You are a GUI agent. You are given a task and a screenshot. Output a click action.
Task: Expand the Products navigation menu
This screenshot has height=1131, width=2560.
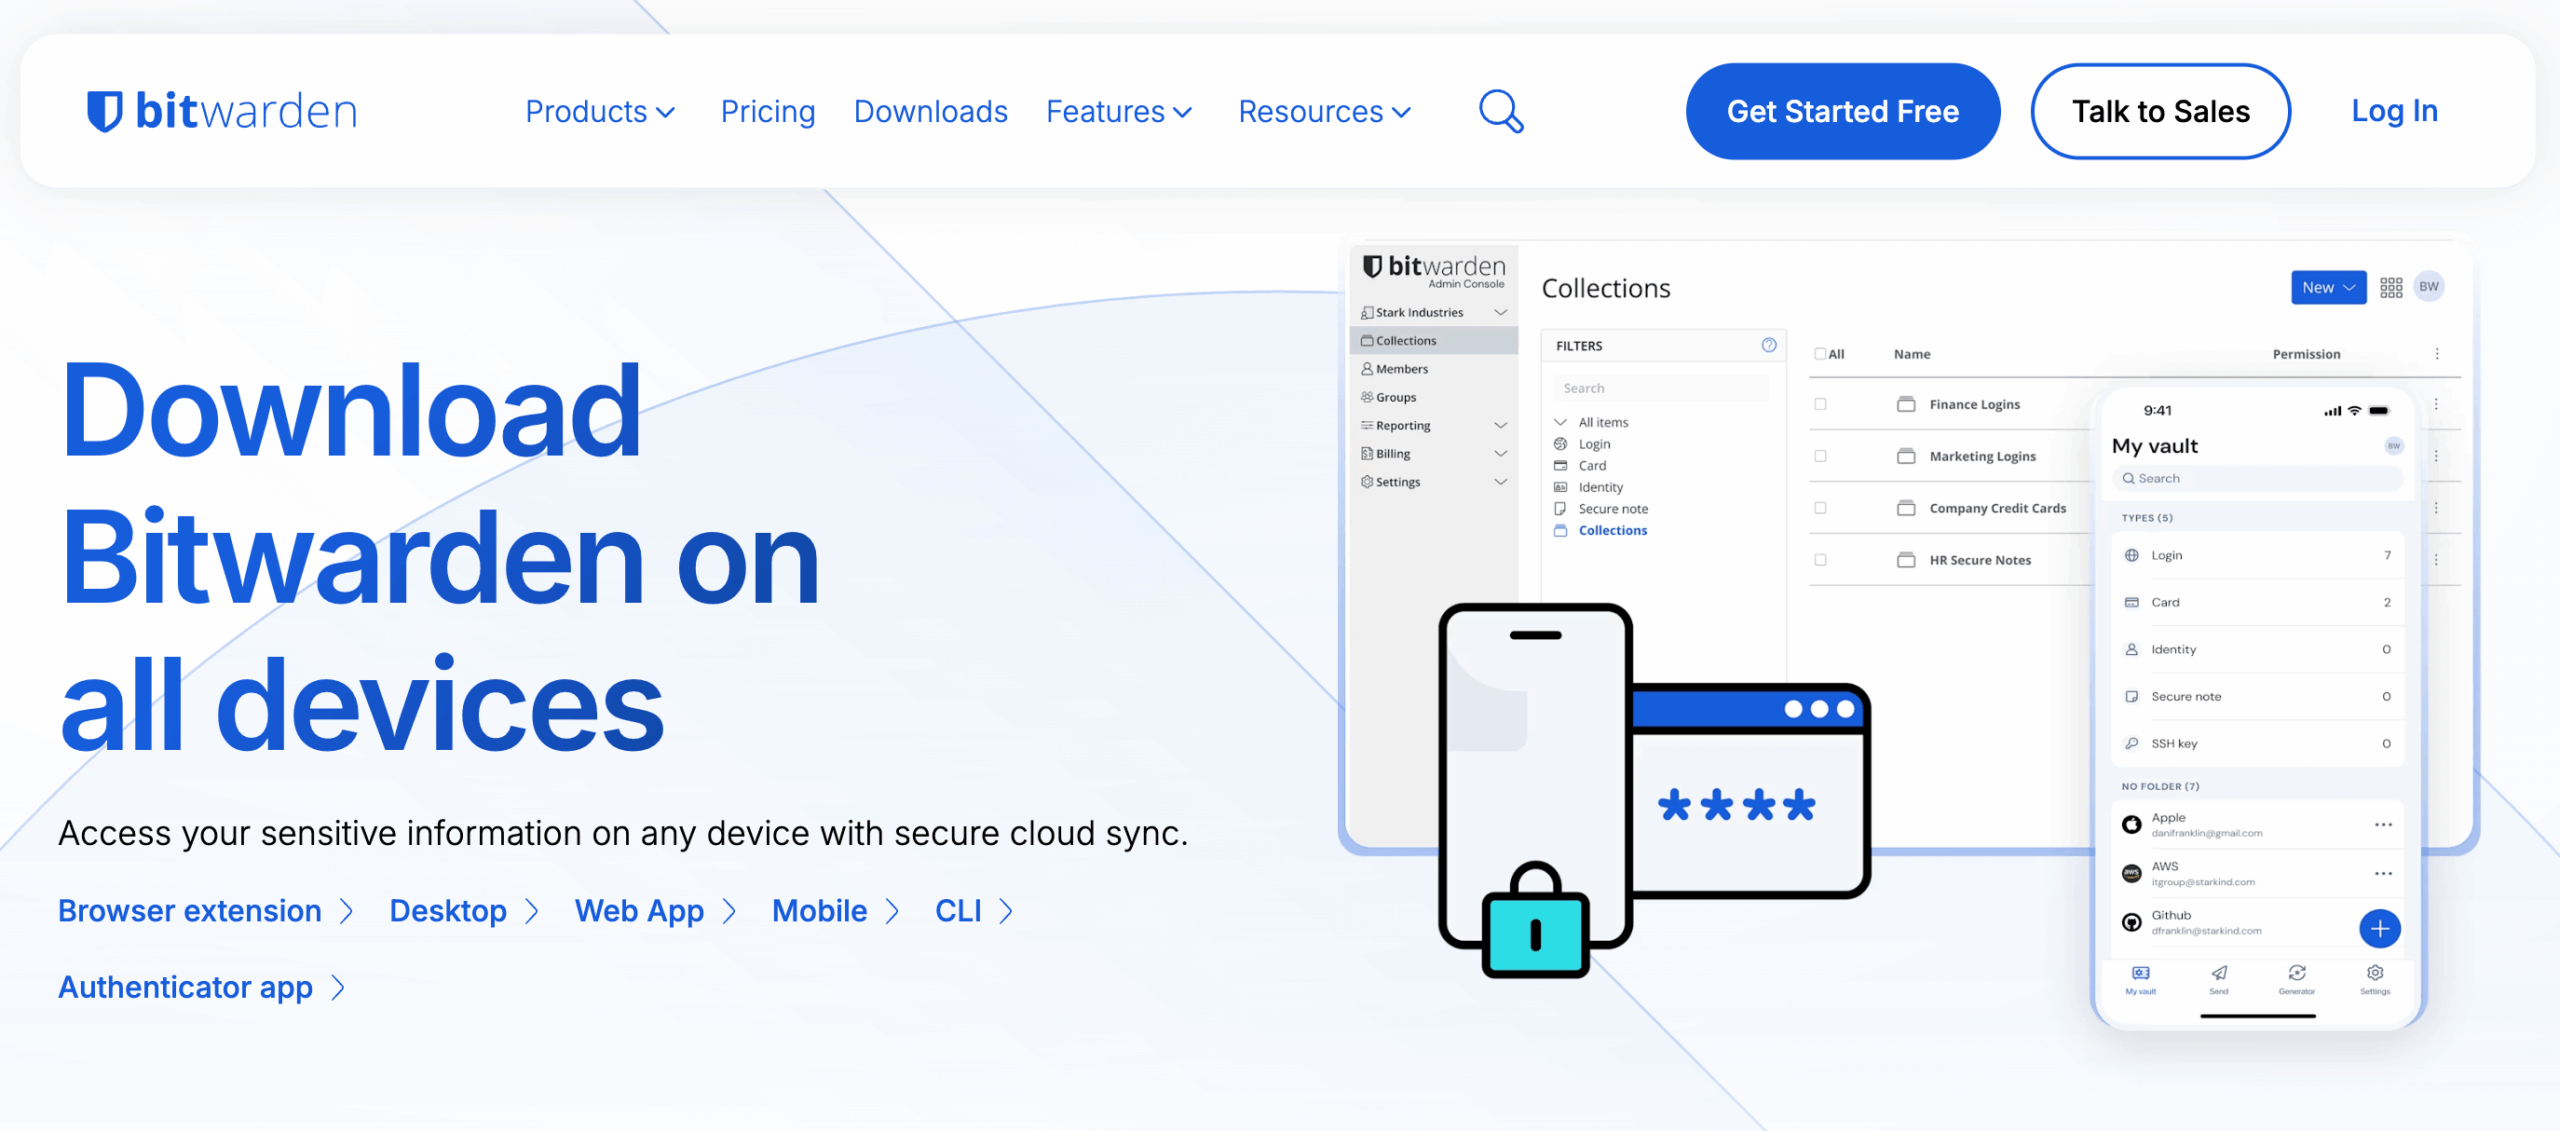pyautogui.click(x=599, y=111)
